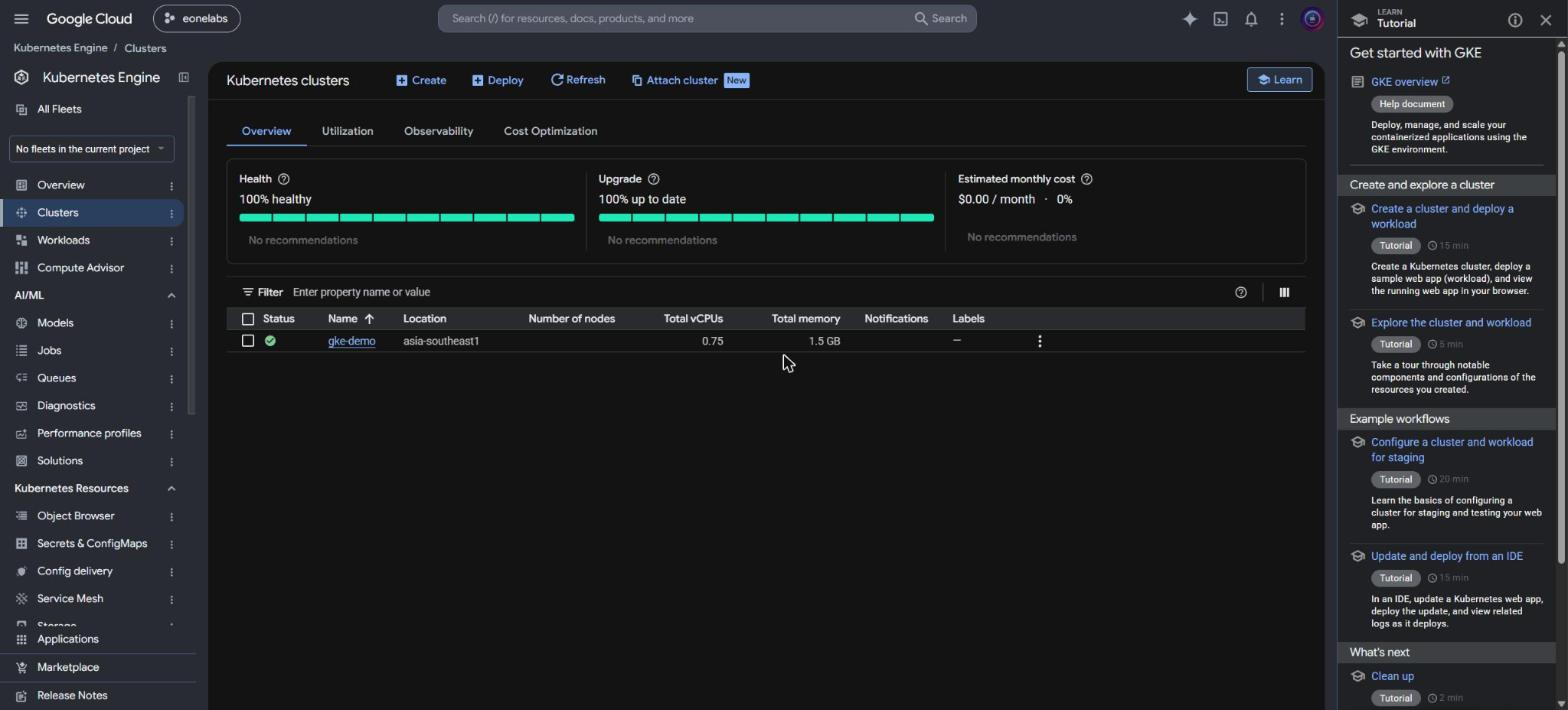Sort by the Name column arrow
Viewport: 1568px width, 710px height.
tap(369, 319)
